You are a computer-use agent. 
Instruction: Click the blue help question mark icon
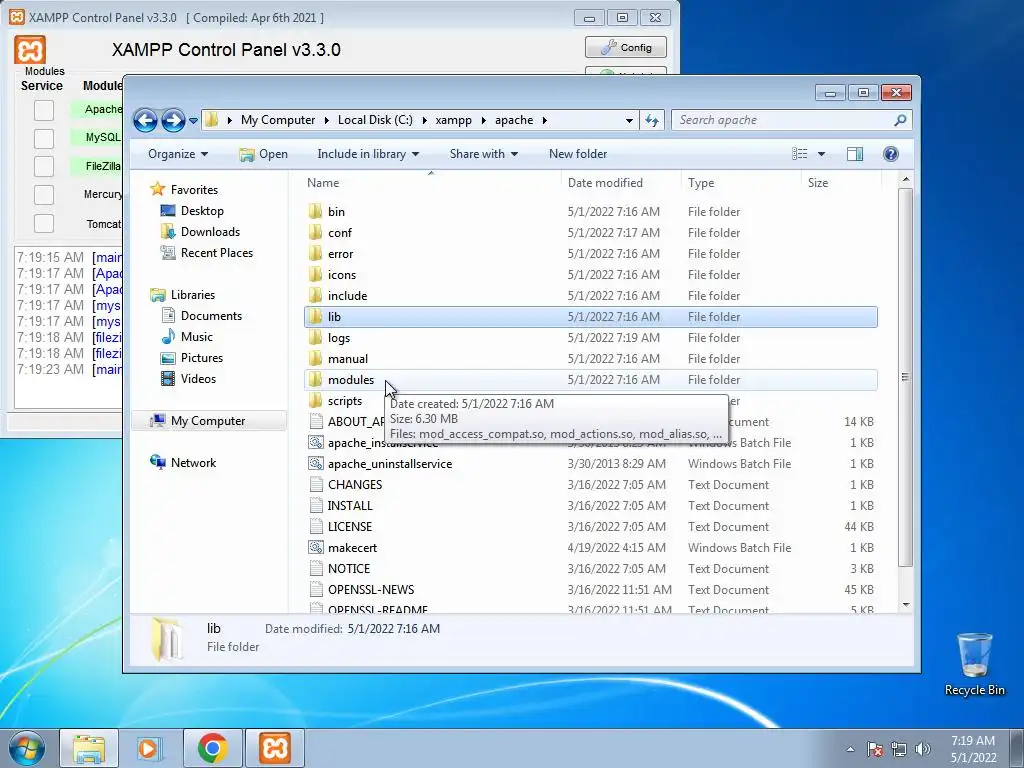(x=891, y=154)
